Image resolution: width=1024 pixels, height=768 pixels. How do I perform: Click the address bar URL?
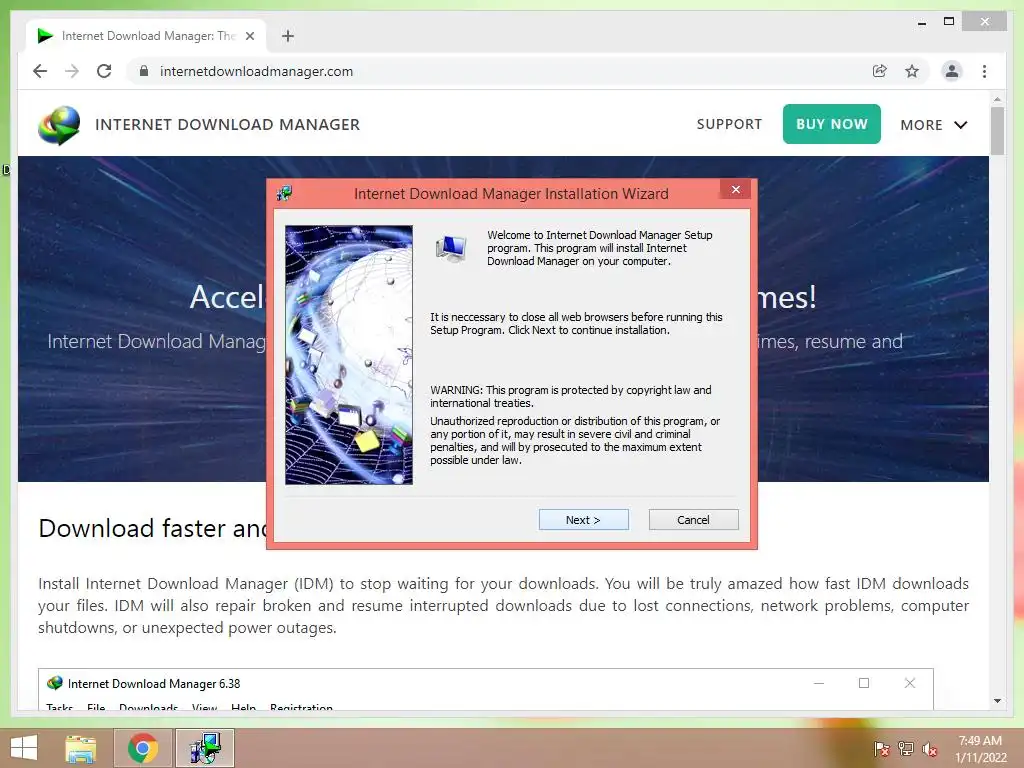256,71
